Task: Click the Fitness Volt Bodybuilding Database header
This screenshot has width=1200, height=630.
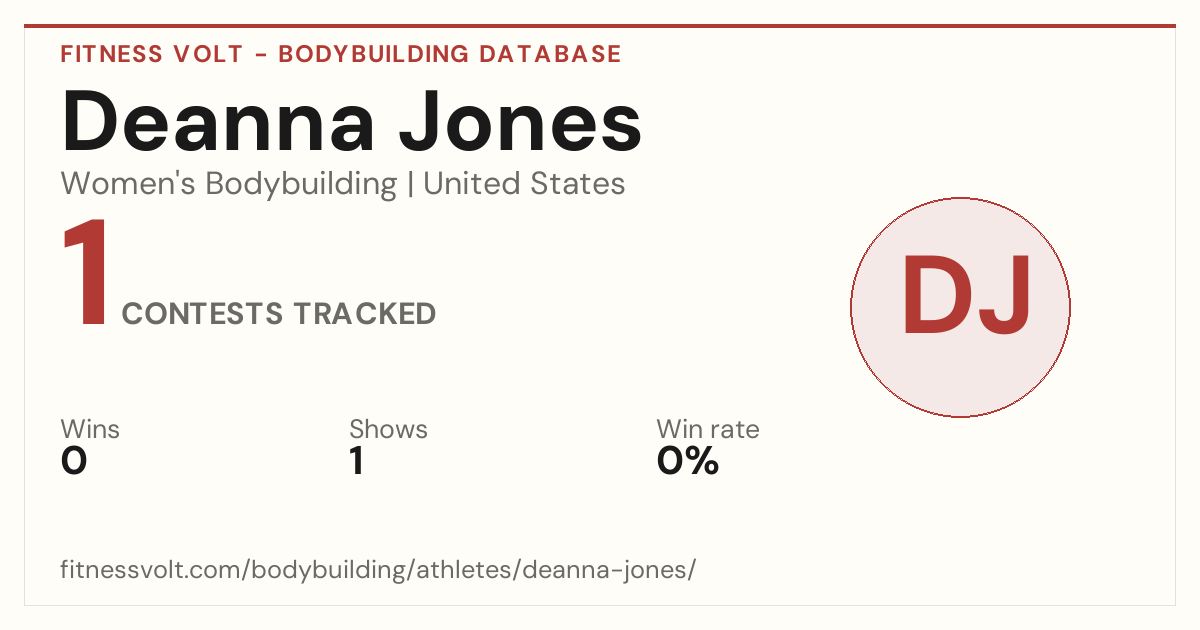Action: coord(341,54)
